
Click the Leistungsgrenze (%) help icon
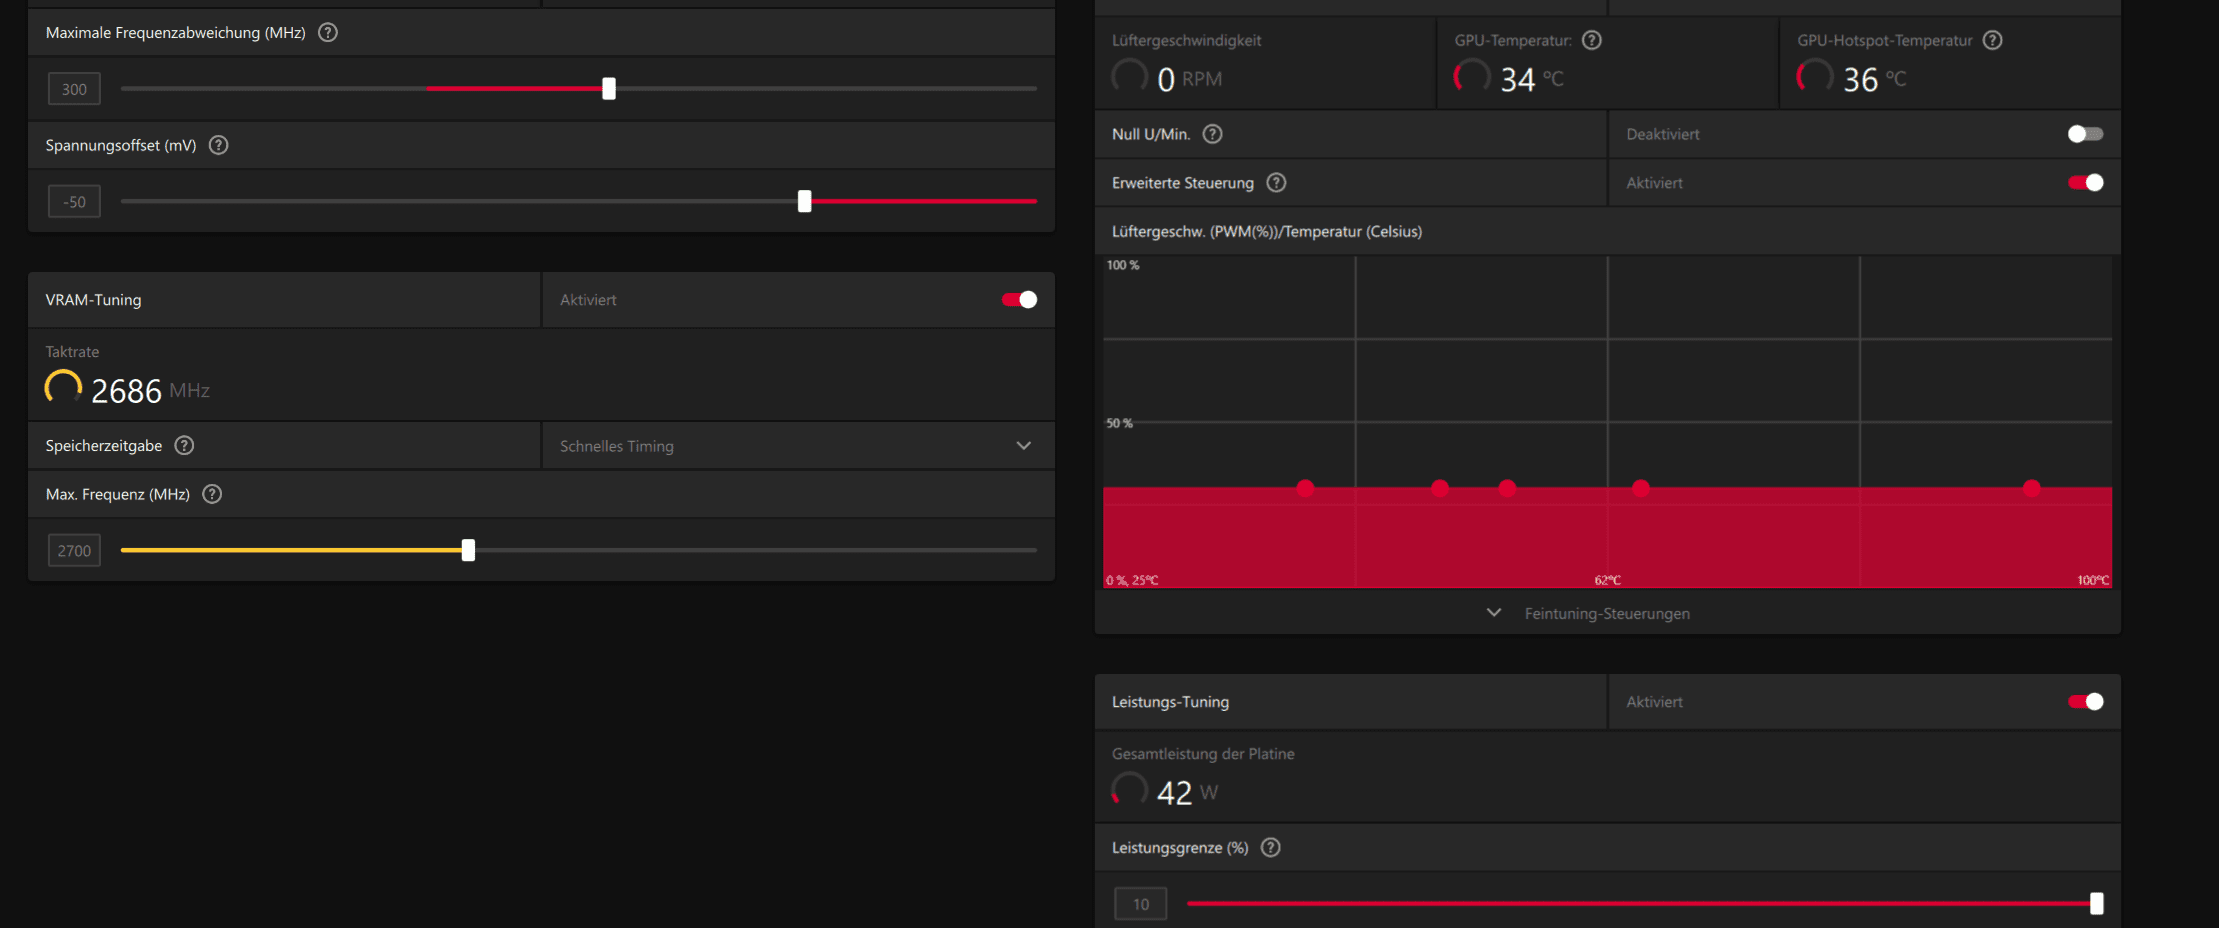[1271, 848]
